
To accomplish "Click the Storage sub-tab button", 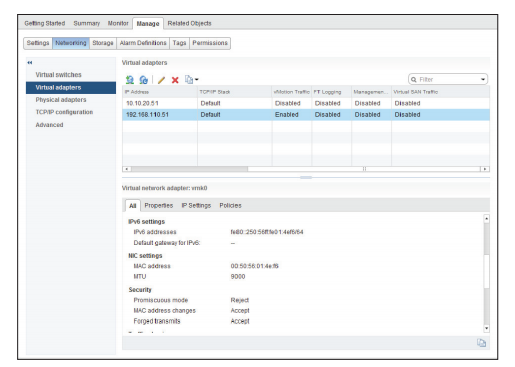I will pos(103,43).
